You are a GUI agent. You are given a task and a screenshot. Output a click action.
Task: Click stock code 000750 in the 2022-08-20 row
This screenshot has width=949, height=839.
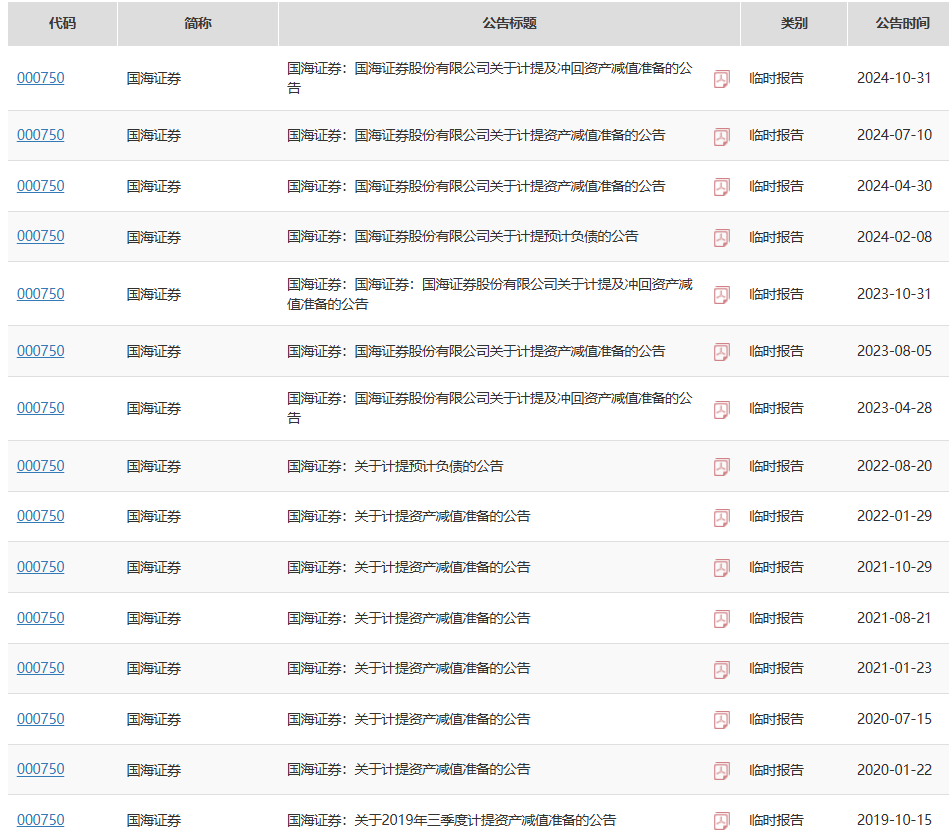[41, 466]
